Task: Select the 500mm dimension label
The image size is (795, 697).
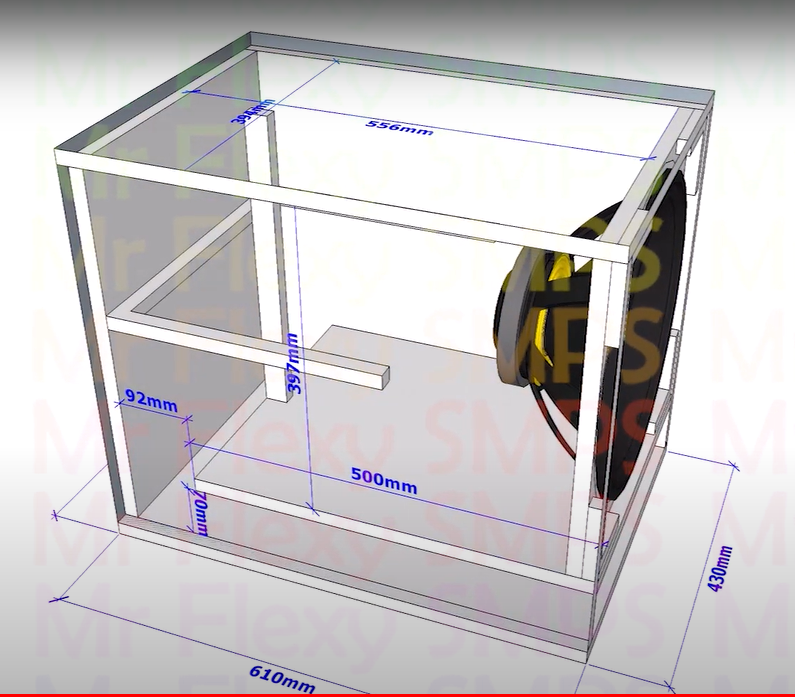Action: [384, 481]
